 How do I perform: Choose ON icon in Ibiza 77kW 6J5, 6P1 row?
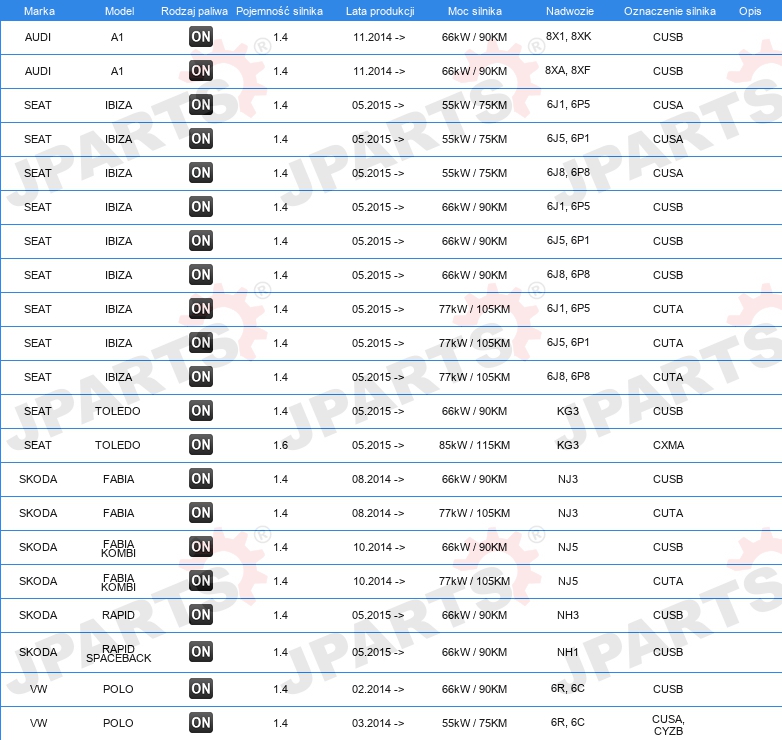(201, 342)
